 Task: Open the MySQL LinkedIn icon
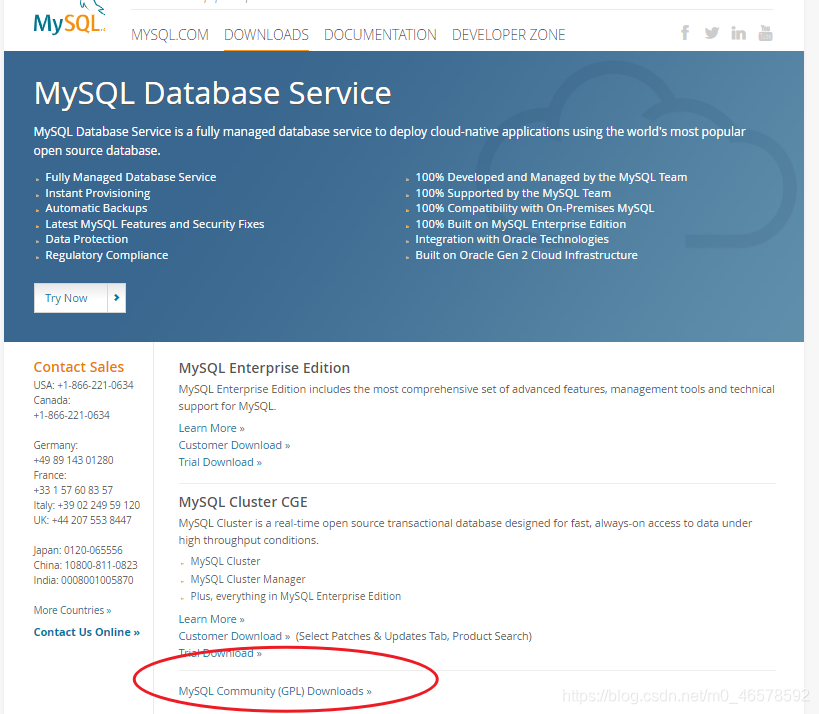tap(738, 33)
